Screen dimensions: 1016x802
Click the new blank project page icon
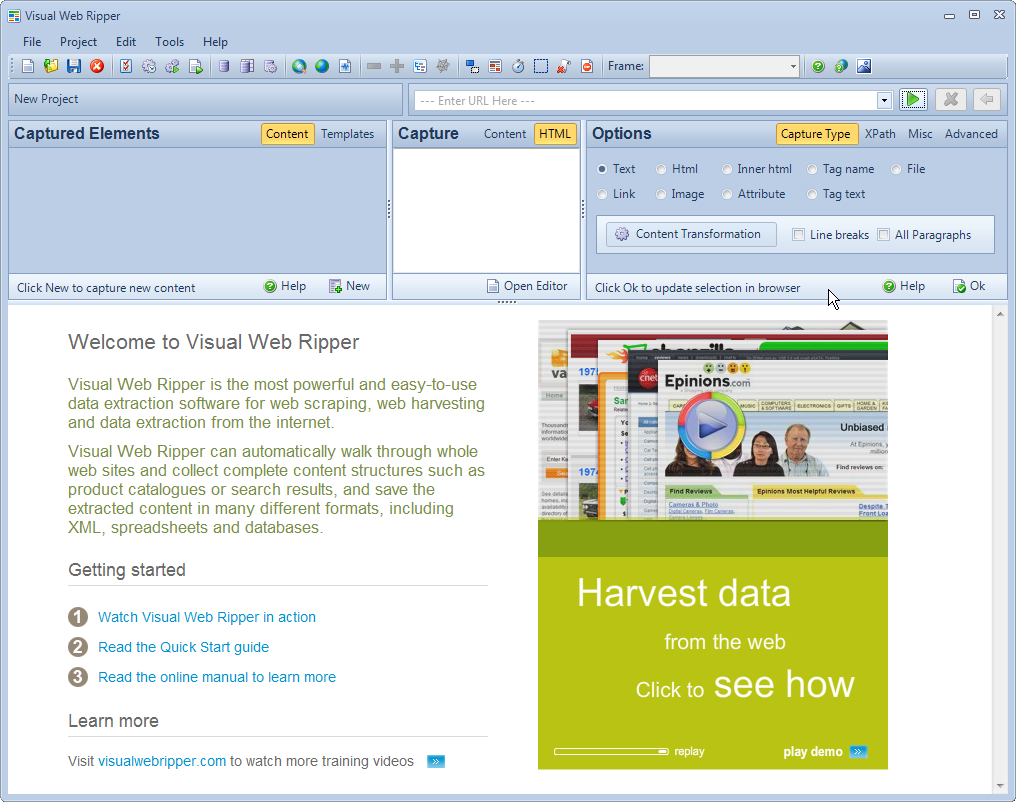click(x=28, y=66)
